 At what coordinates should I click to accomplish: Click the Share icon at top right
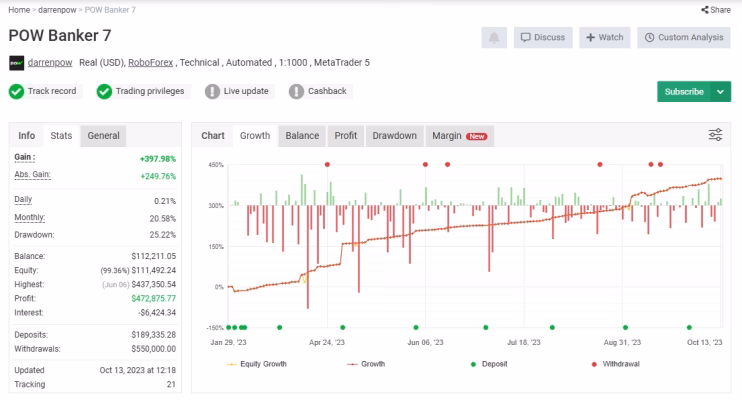(x=705, y=9)
